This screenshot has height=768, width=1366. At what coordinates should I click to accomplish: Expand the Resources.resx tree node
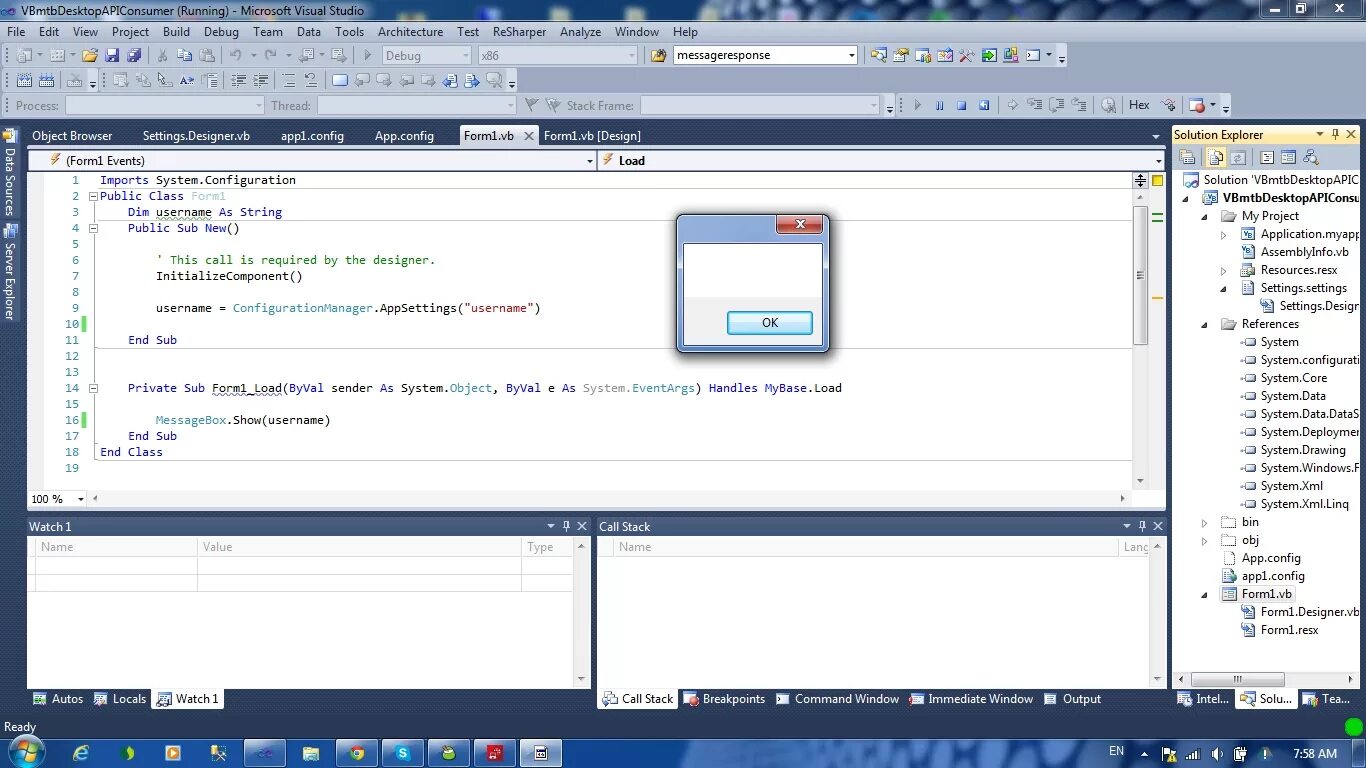1223,270
